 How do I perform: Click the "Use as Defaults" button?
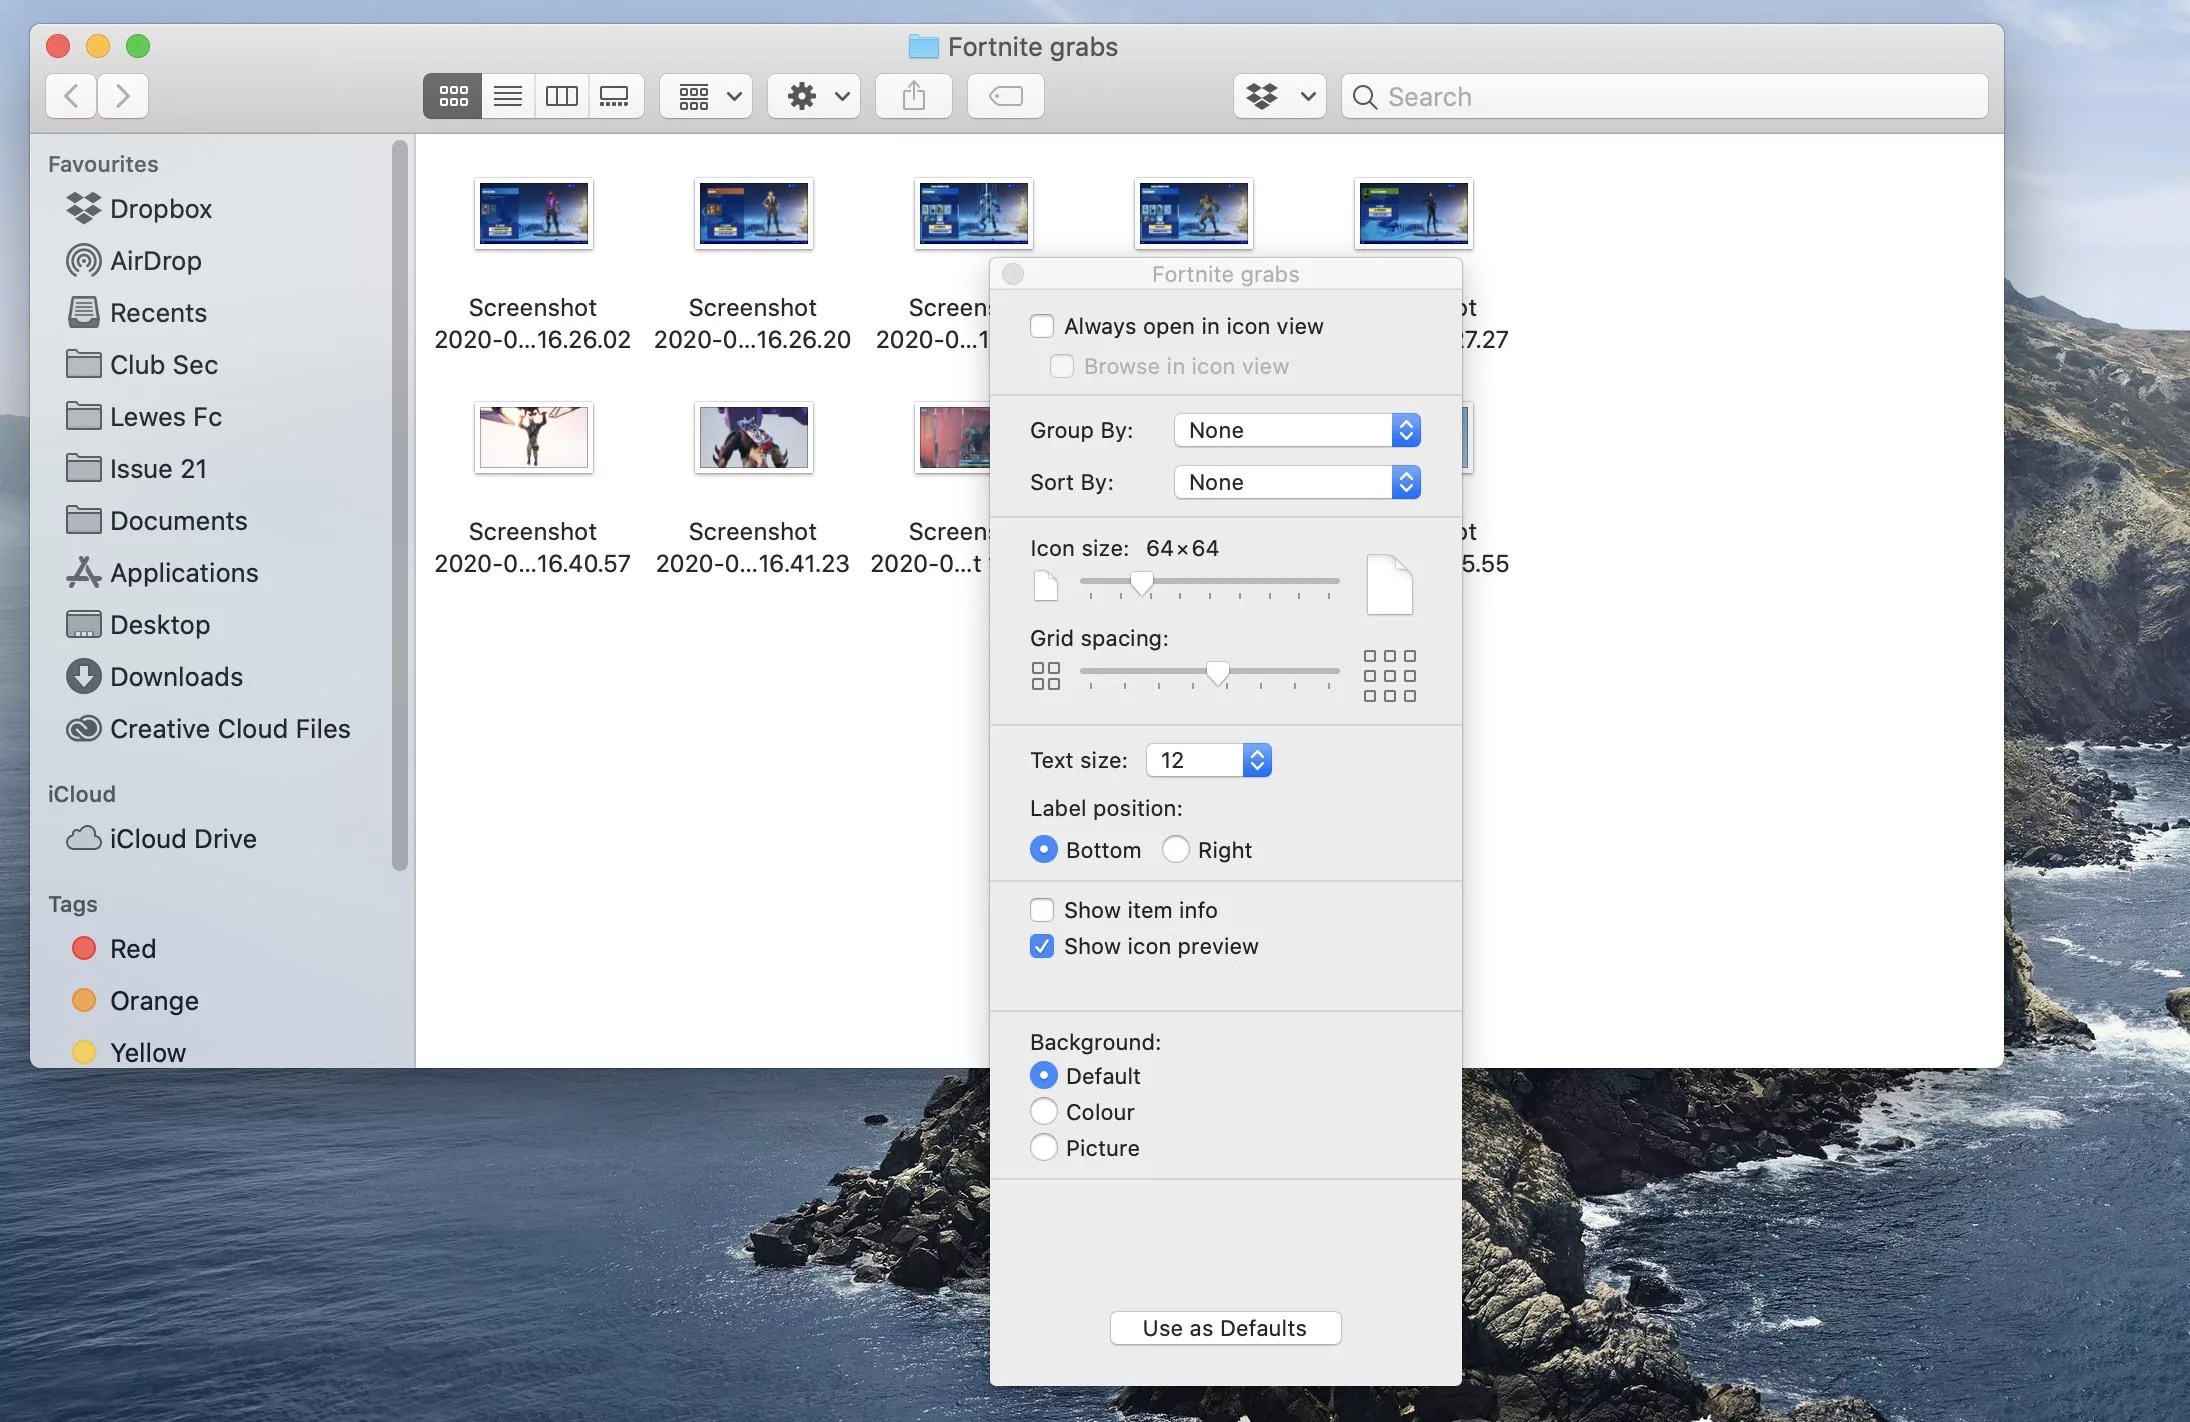[1224, 1327]
